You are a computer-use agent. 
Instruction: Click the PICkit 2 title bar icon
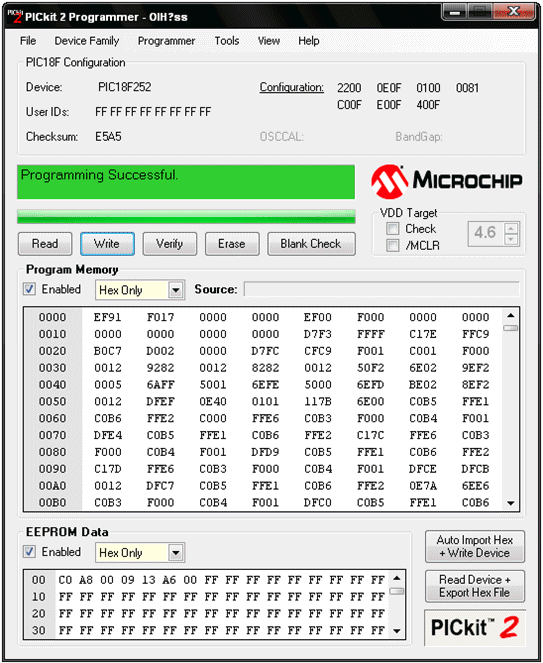tap(15, 16)
